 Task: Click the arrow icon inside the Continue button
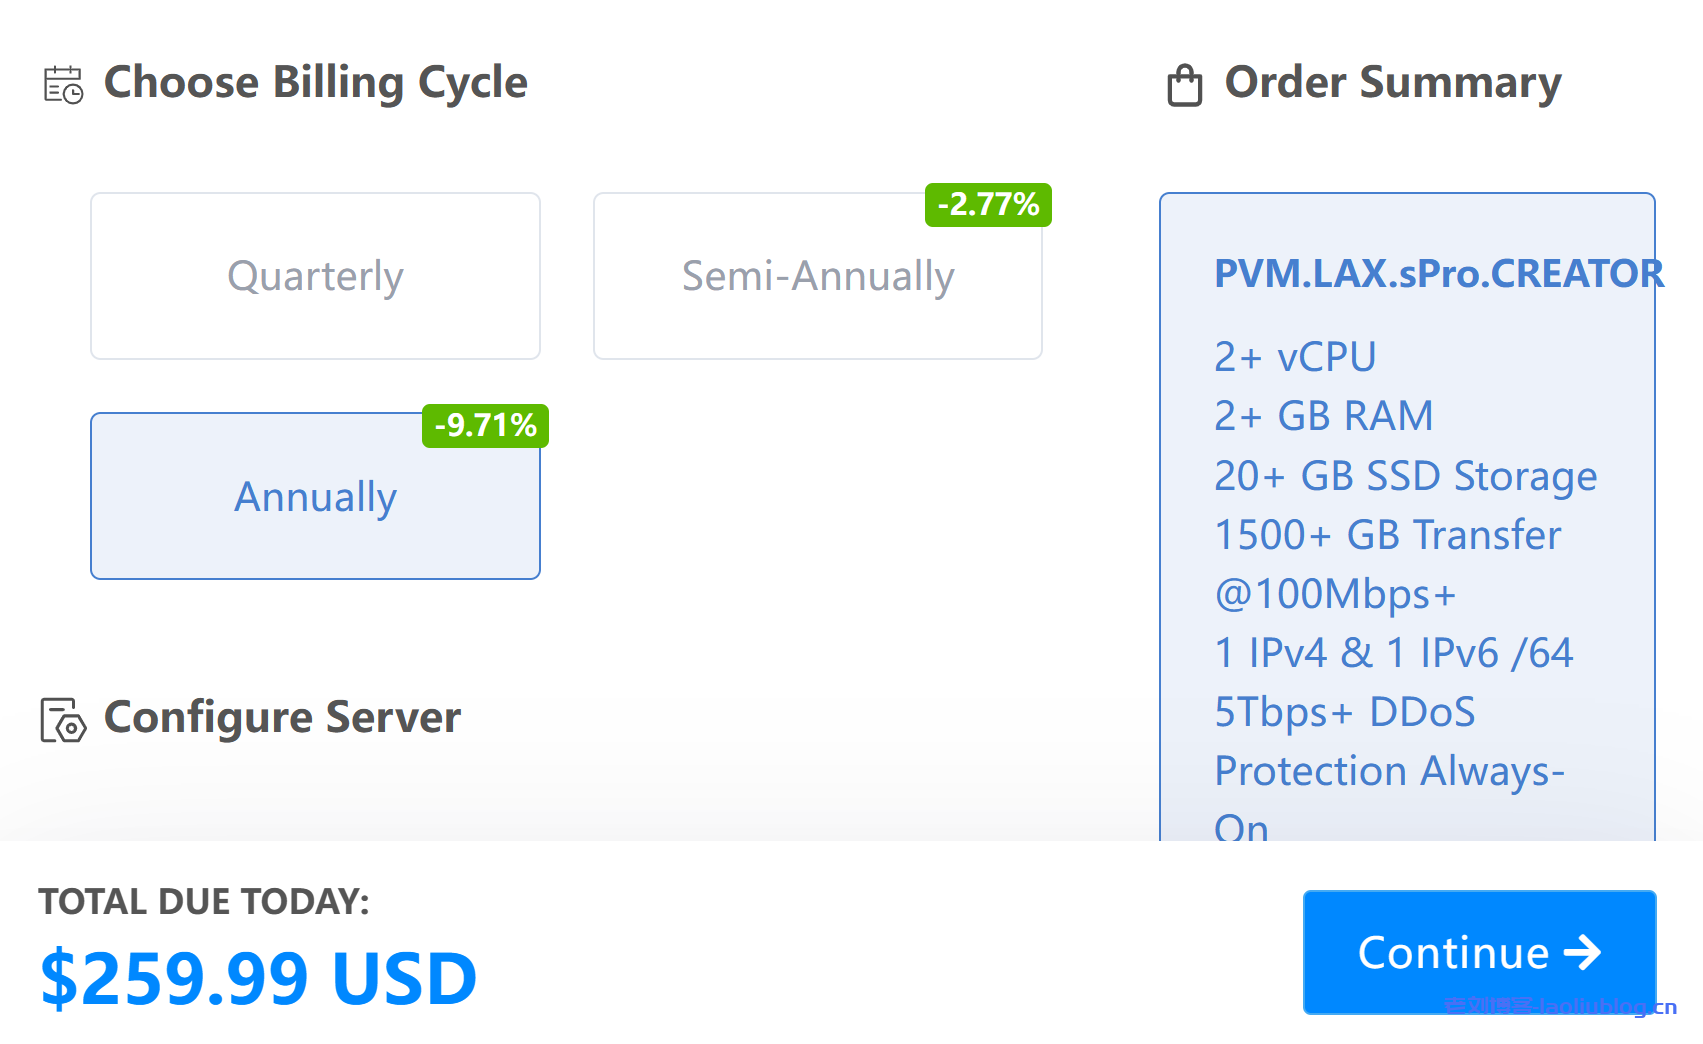point(1585,954)
